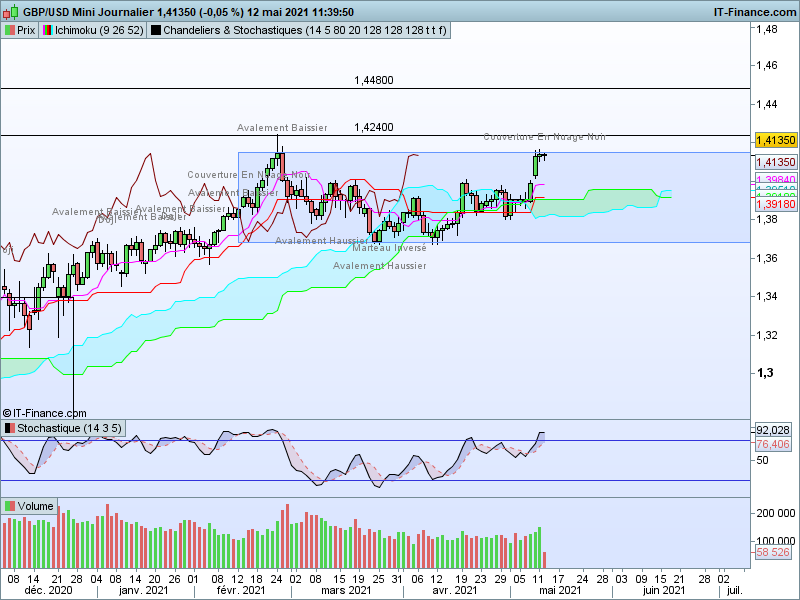Viewport: 800px width, 600px height.
Task: Click the 'janv. 2021' time axis label
Action: [143, 590]
